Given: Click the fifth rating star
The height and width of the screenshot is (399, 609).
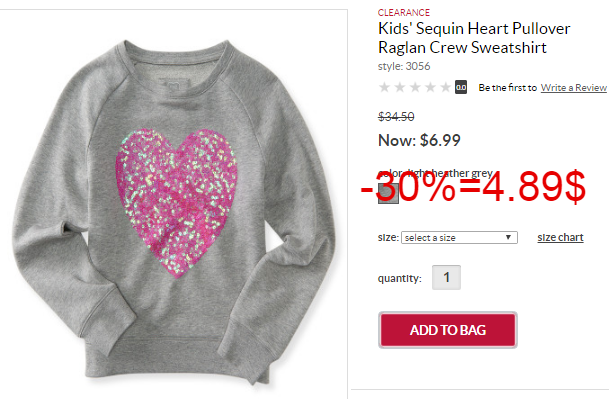Looking at the screenshot, I should pos(445,87).
